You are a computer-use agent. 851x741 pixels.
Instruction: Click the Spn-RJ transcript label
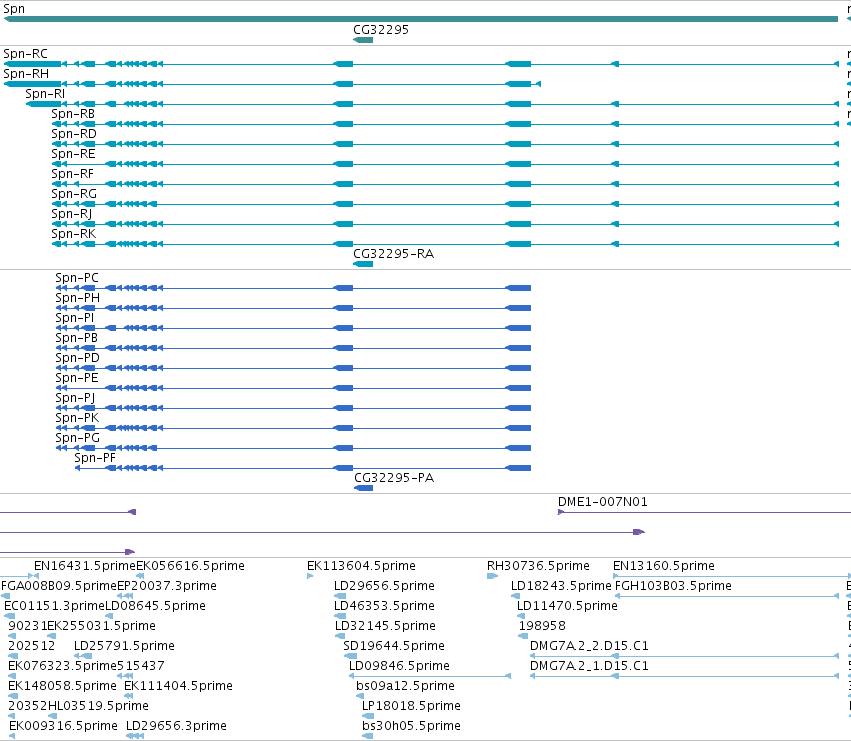point(72,214)
